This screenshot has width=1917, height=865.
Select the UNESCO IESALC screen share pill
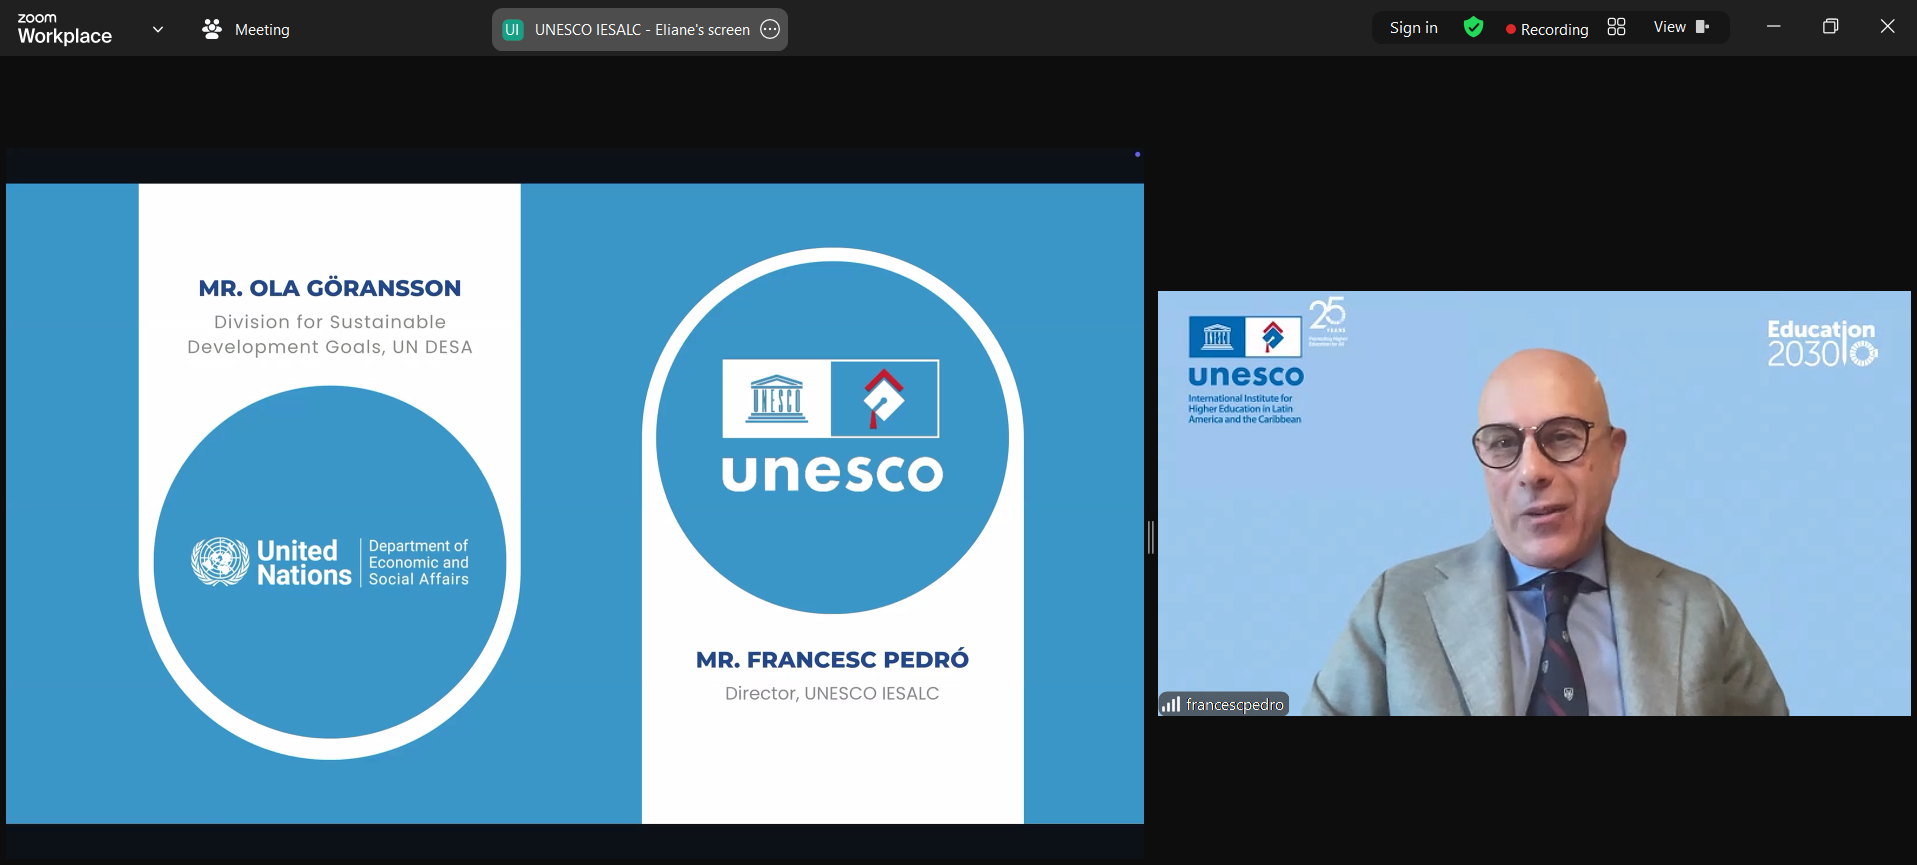[640, 29]
